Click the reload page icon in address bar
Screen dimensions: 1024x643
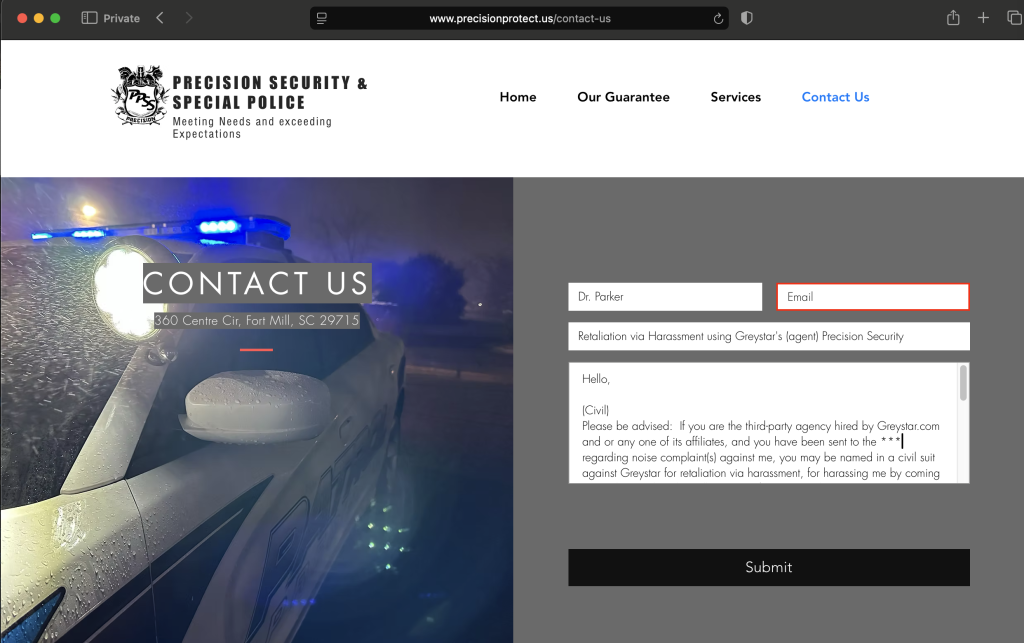pos(718,18)
